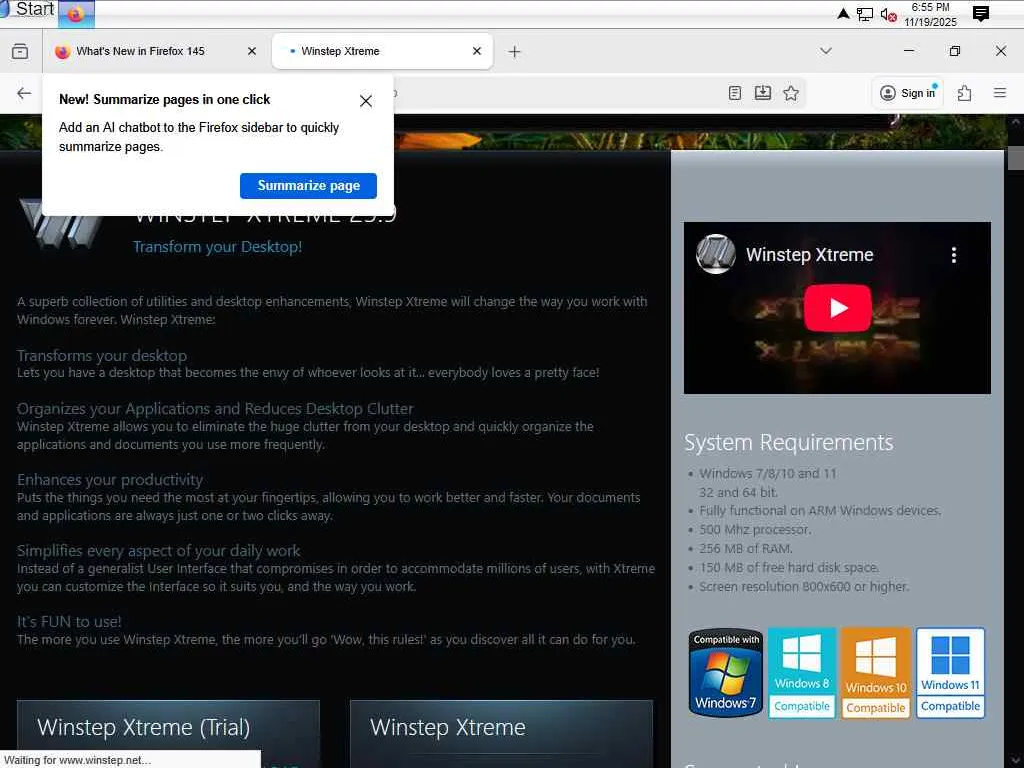The width and height of the screenshot is (1024, 768).
Task: Click 'Organizes your Applications and Reduces Desktop Clutter'
Action: (215, 409)
